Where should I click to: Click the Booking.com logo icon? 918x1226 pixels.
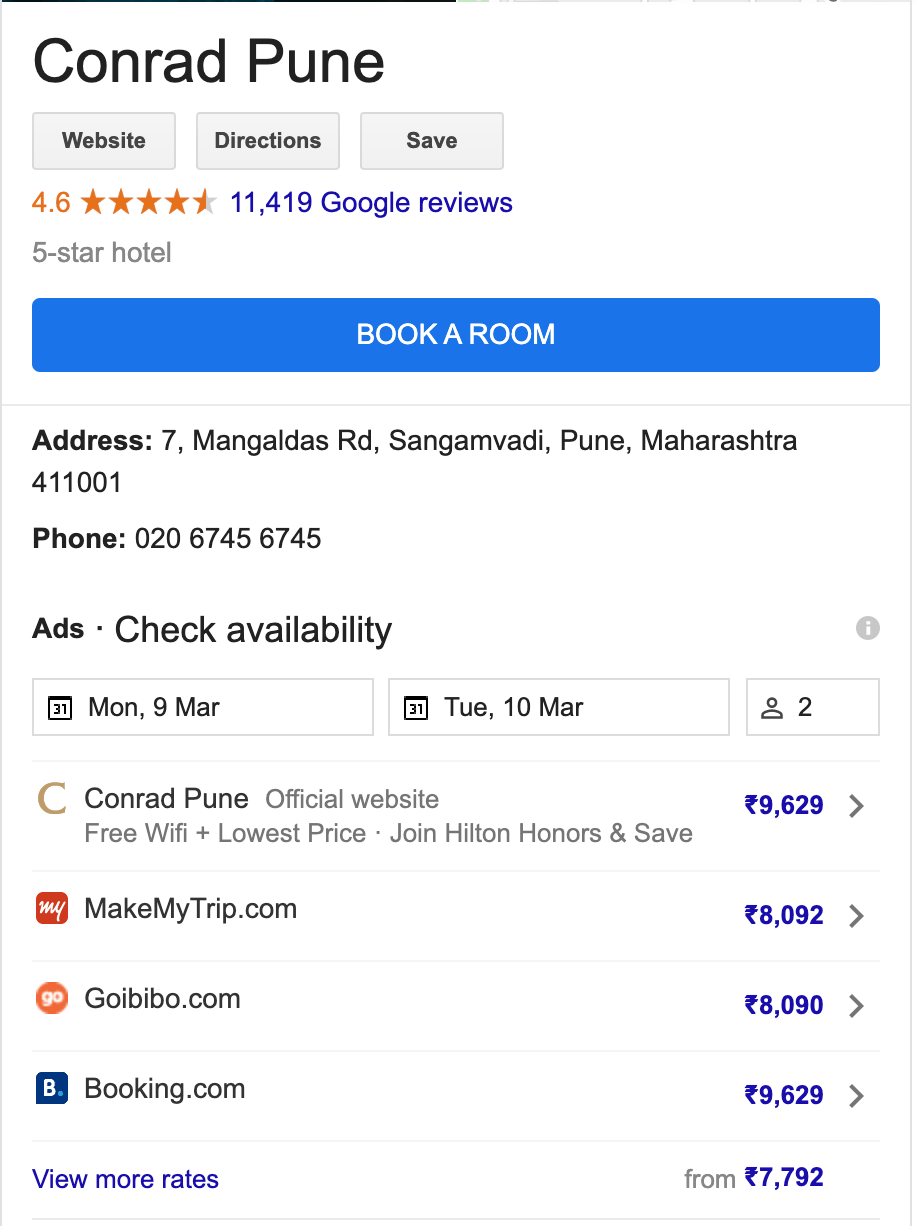tap(52, 1089)
